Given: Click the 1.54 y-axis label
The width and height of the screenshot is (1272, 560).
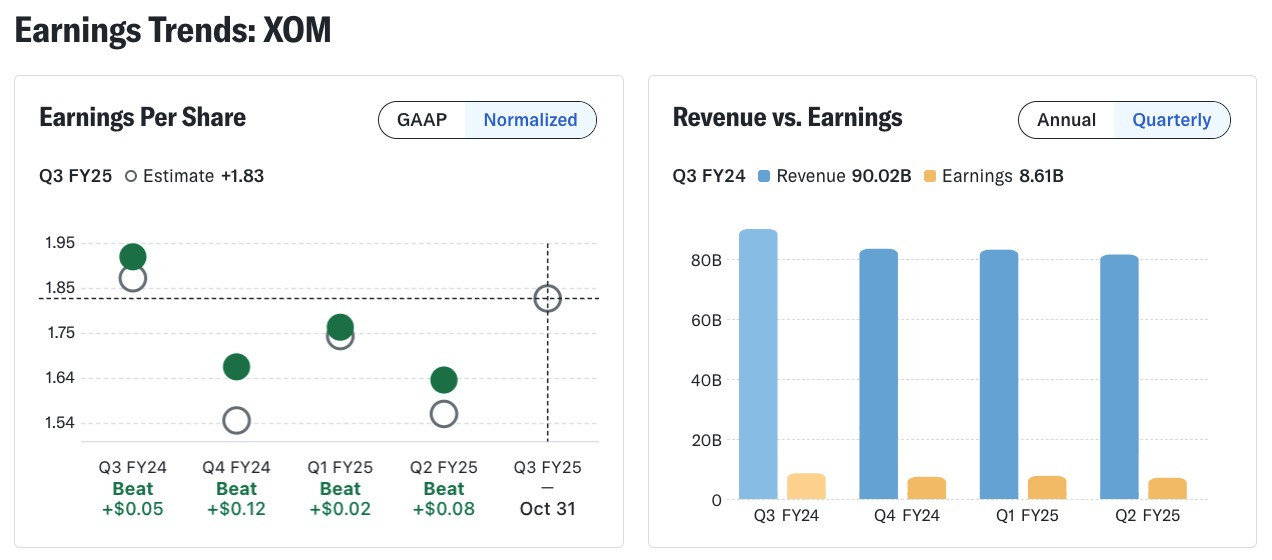Looking at the screenshot, I should tap(60, 422).
